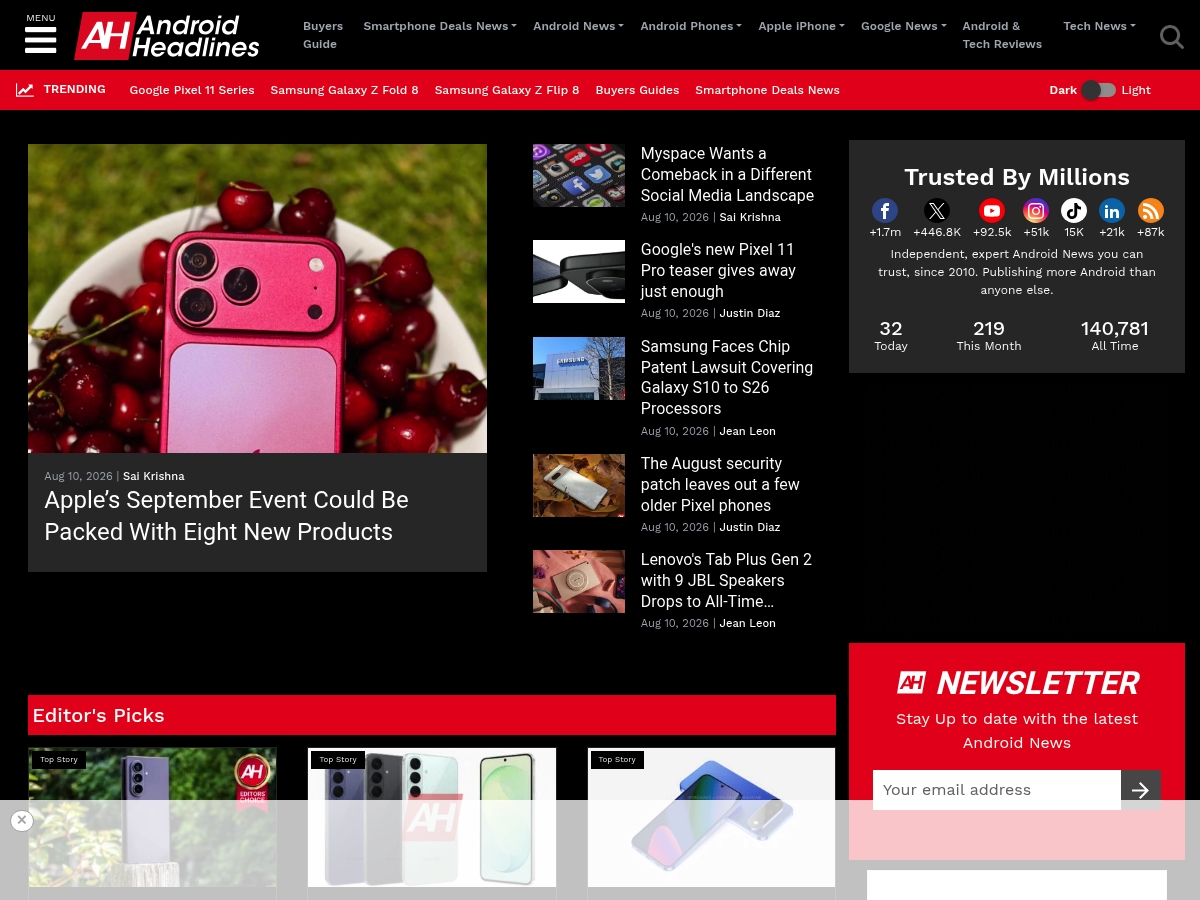Open the RSS feed icon
Viewport: 1200px width, 900px height.
coord(1151,211)
